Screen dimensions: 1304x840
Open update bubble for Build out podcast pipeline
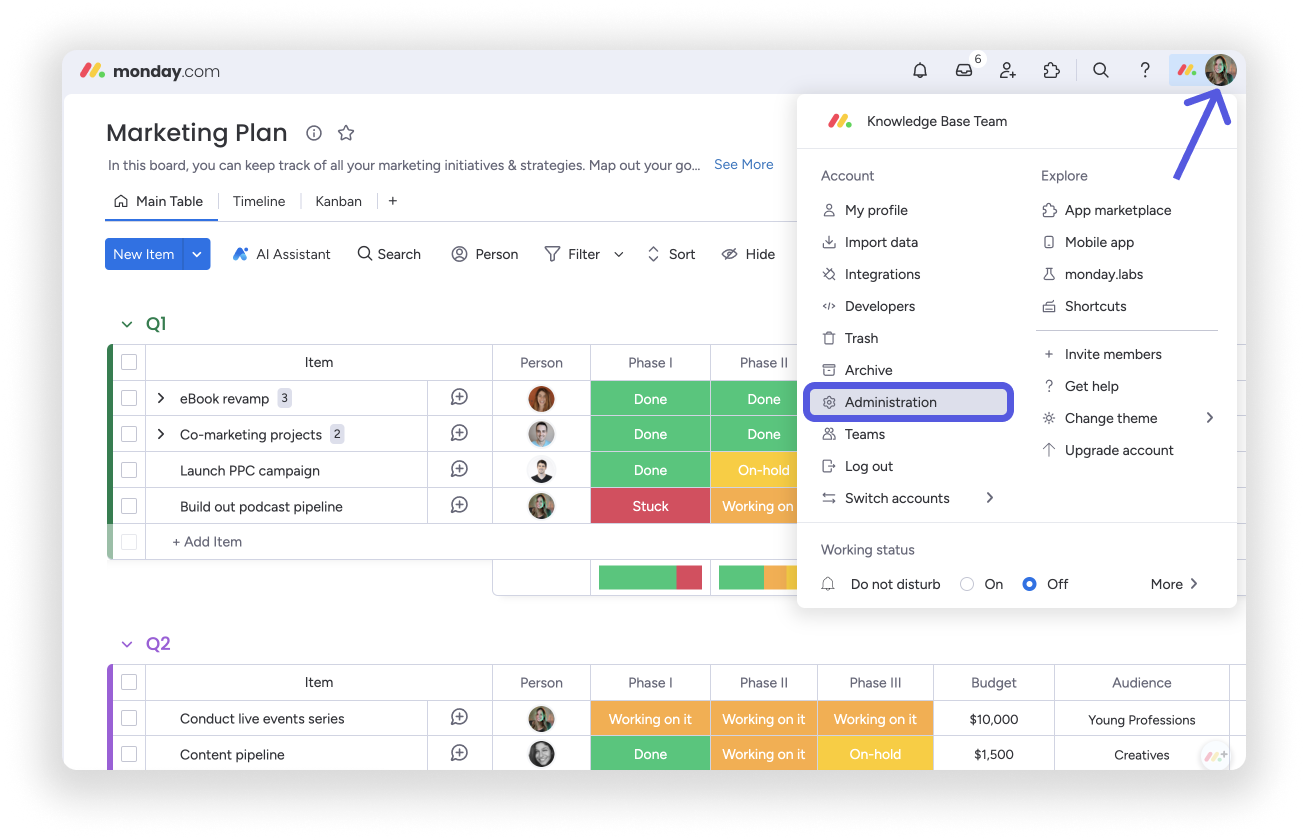[459, 506]
